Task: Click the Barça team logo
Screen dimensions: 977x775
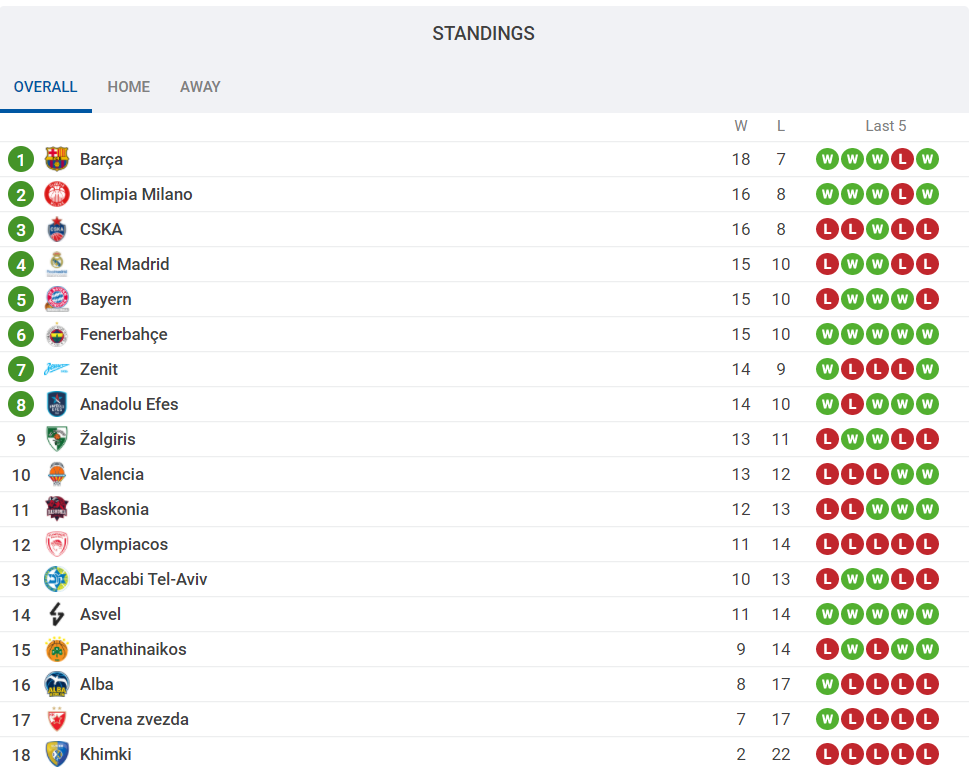Action: pyautogui.click(x=57, y=159)
